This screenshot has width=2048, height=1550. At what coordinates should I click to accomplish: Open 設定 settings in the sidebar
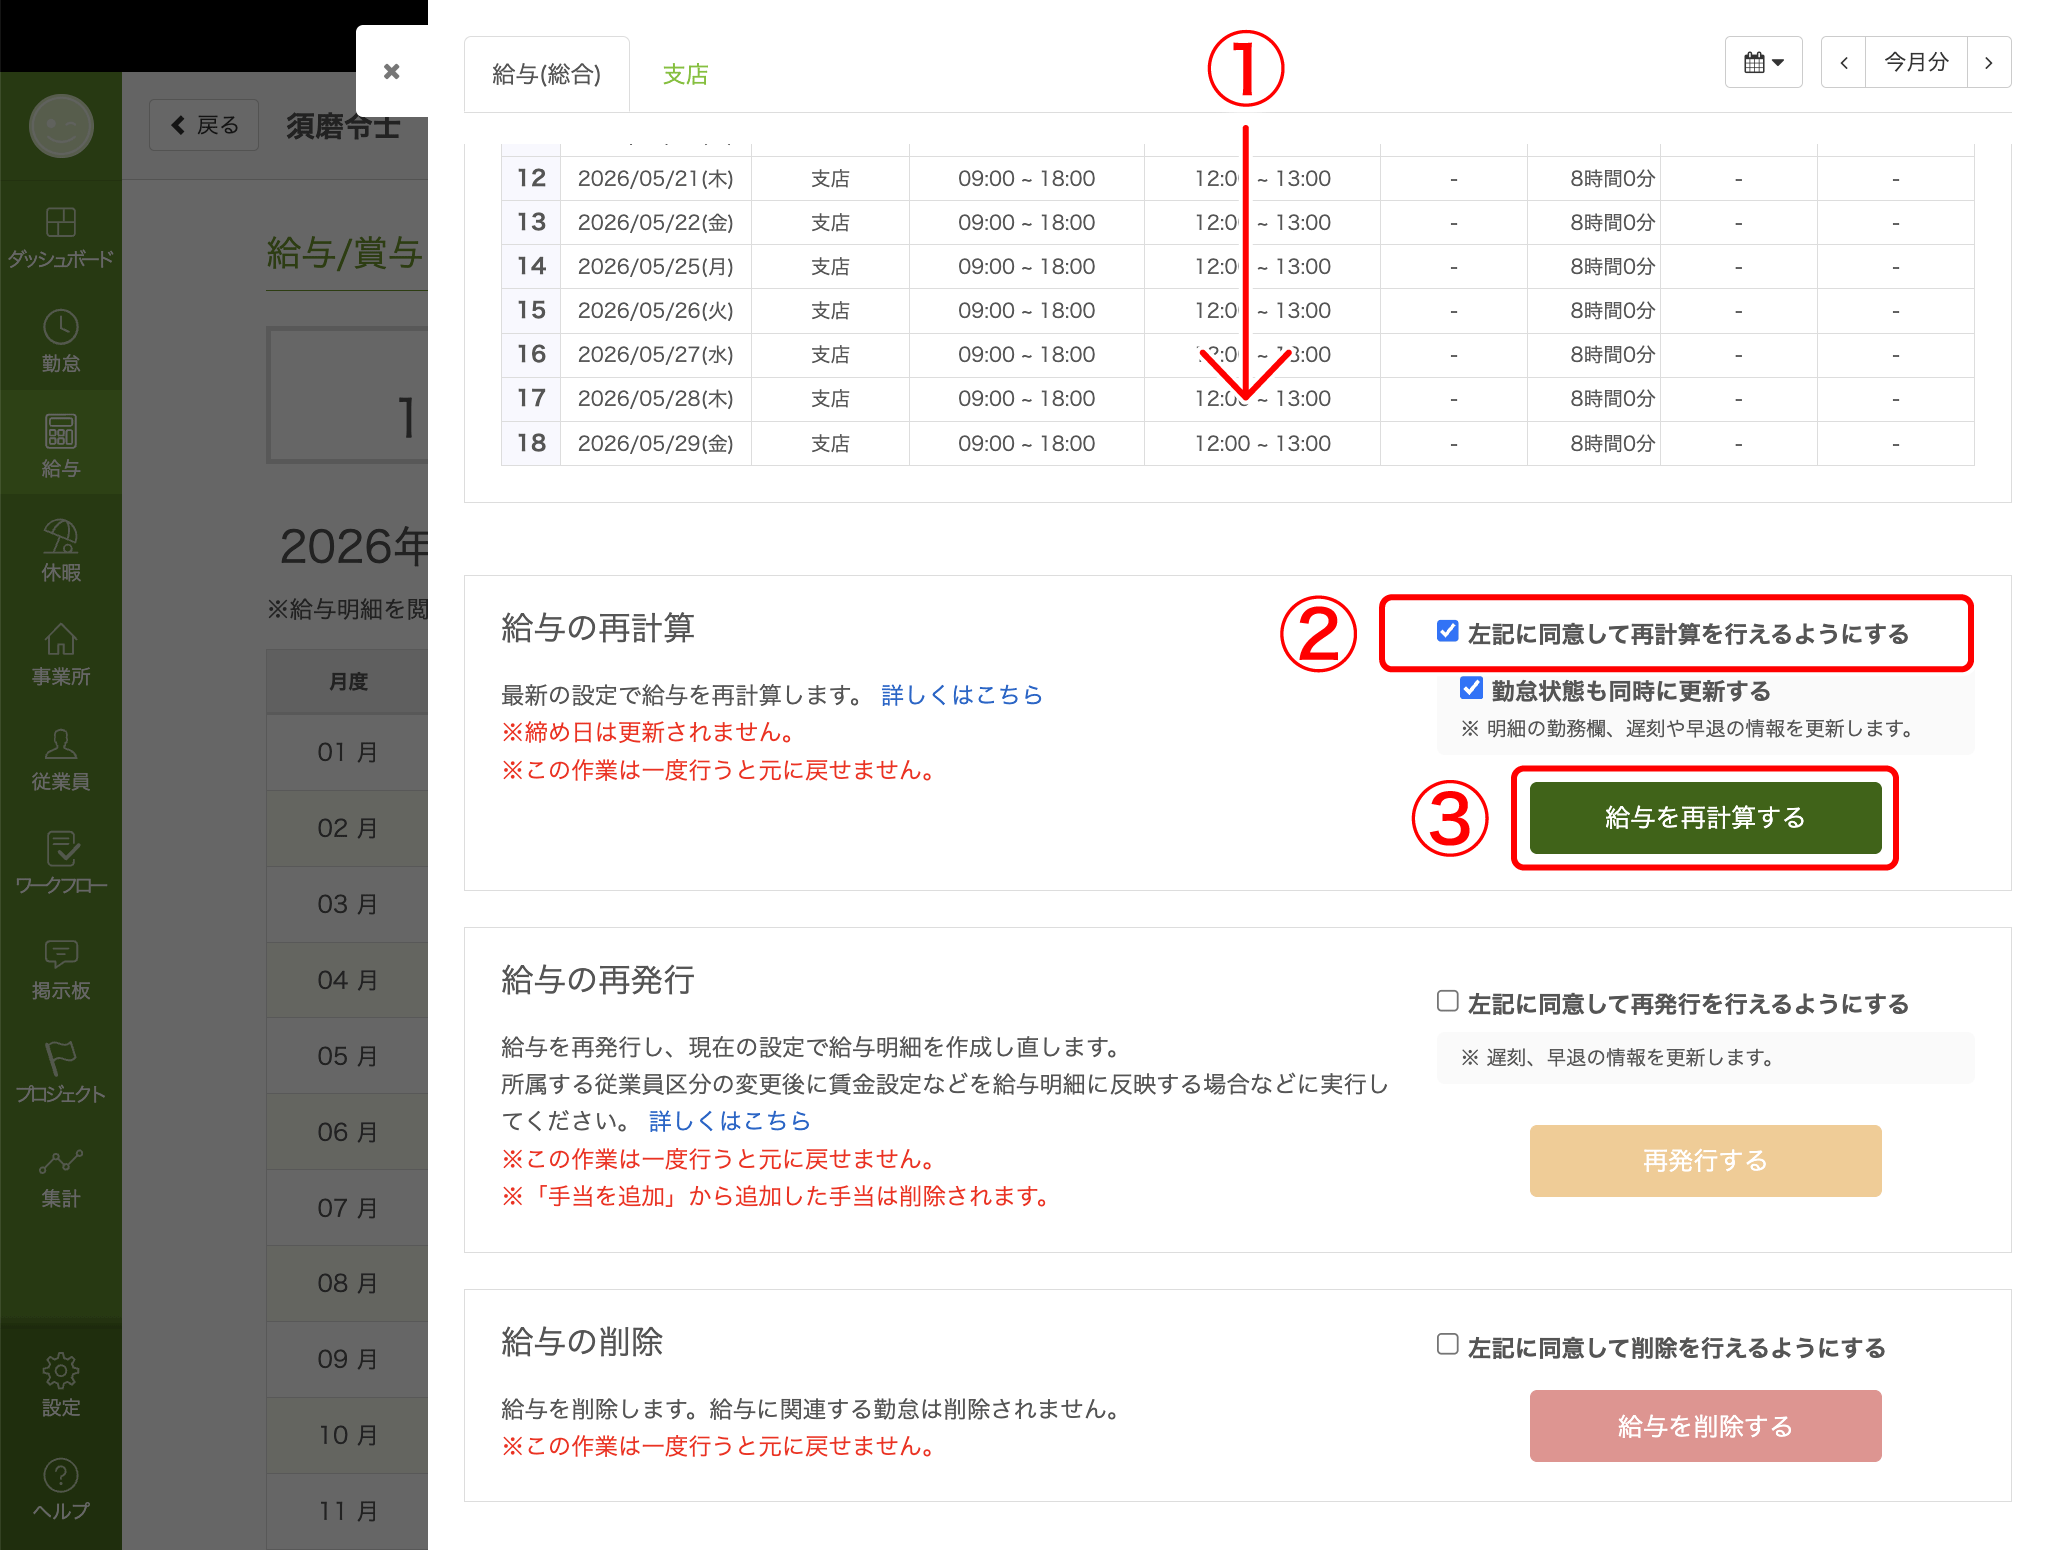click(61, 1386)
